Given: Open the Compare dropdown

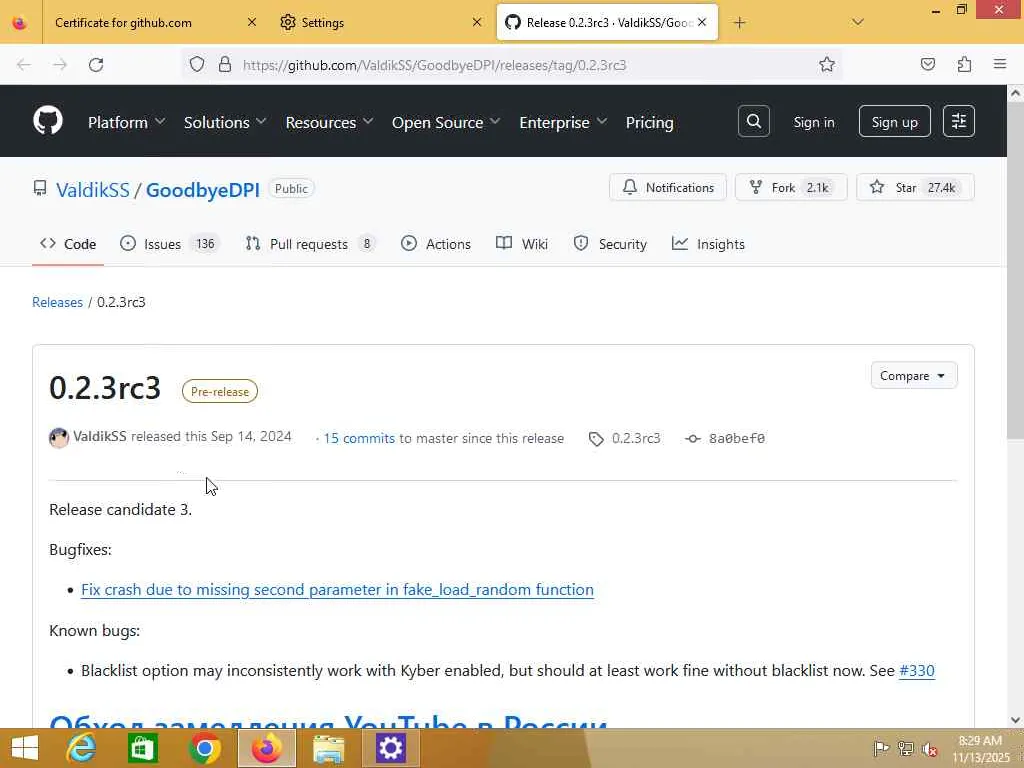Looking at the screenshot, I should pyautogui.click(x=914, y=376).
